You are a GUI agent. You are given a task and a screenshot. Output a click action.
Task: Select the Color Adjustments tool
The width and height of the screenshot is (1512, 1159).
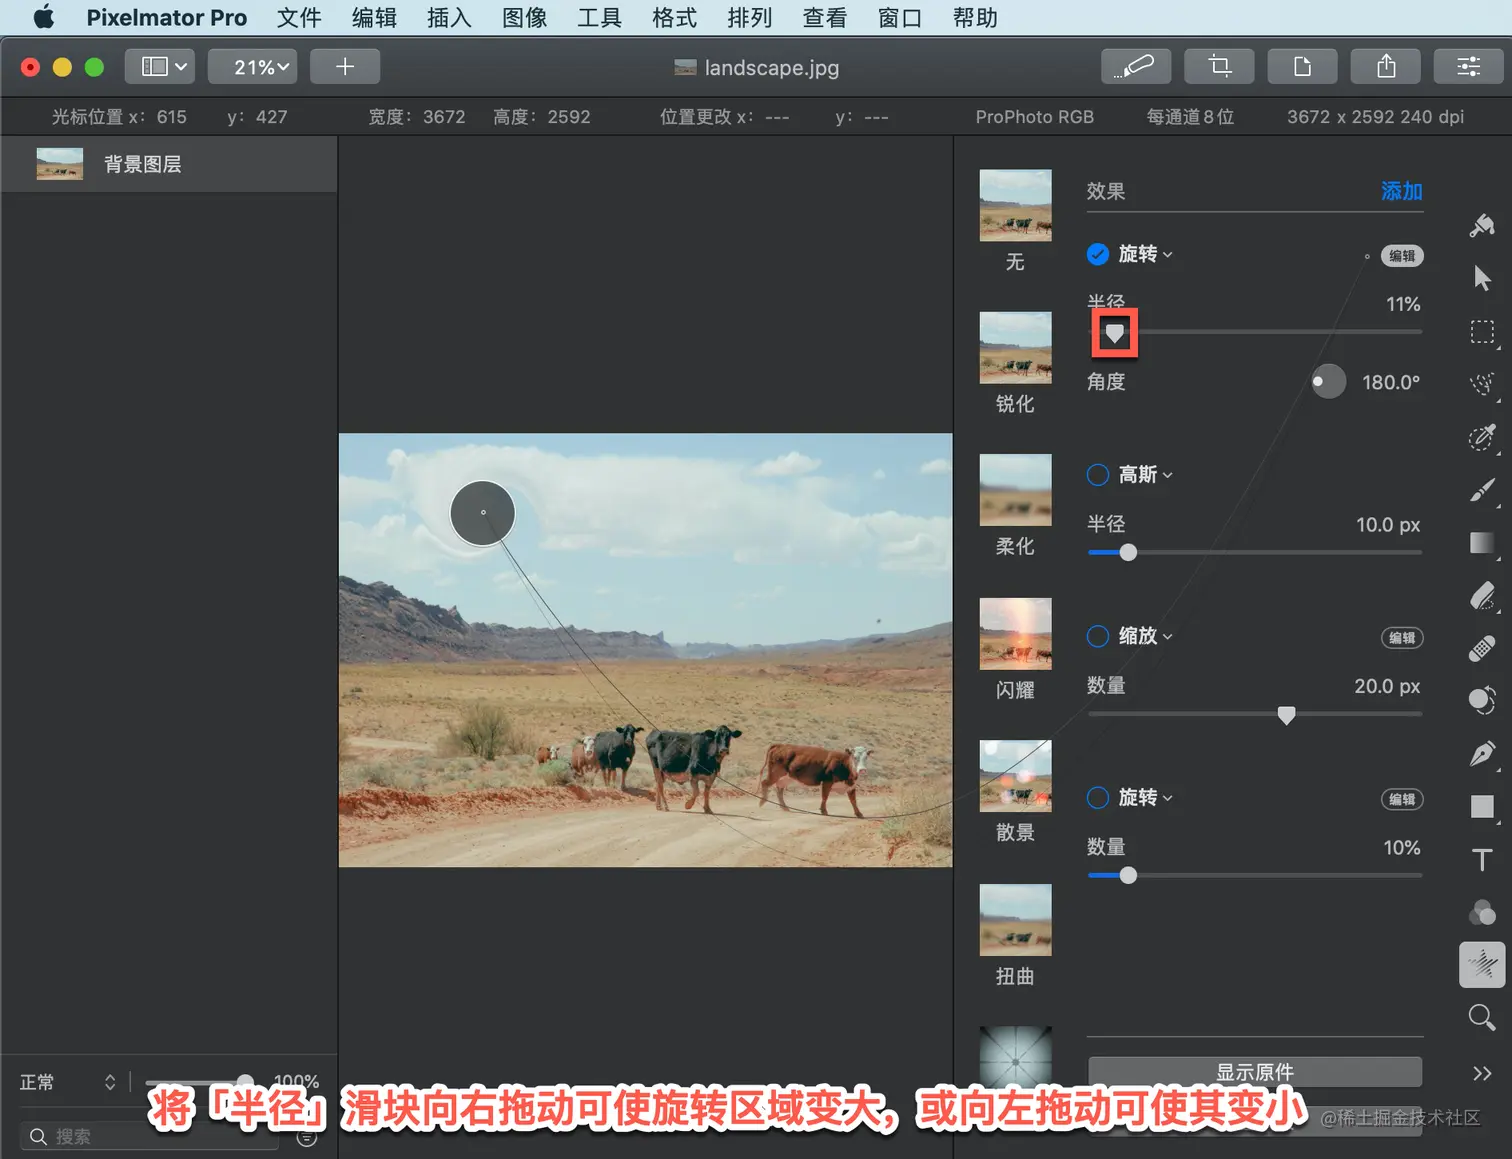click(1482, 912)
